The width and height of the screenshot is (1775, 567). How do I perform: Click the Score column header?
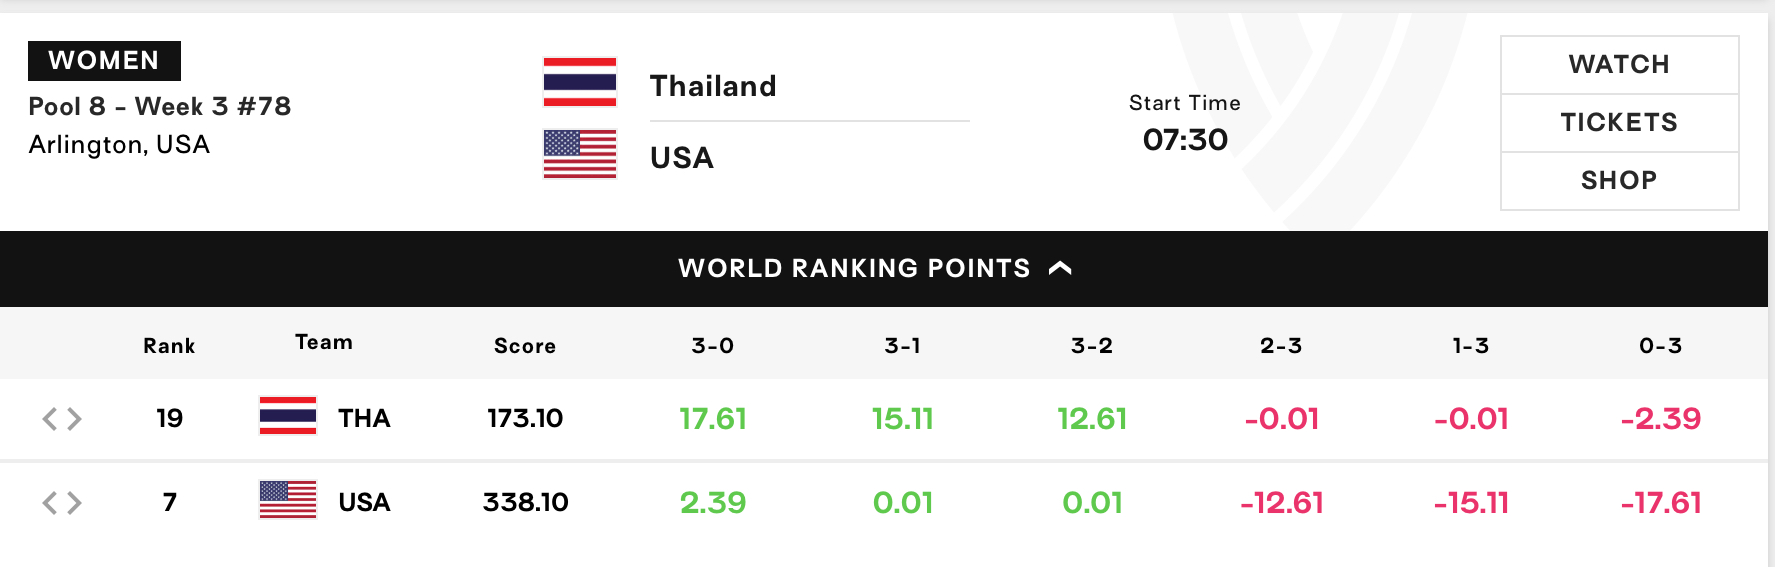(x=525, y=346)
